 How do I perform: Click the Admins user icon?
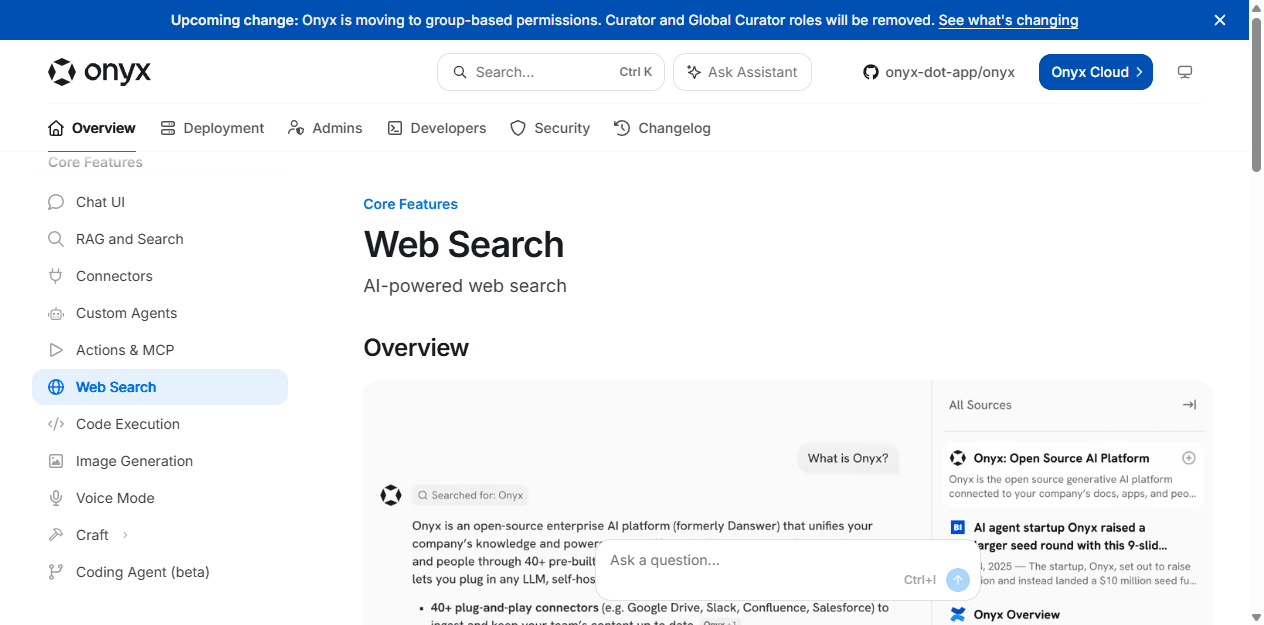(x=296, y=128)
